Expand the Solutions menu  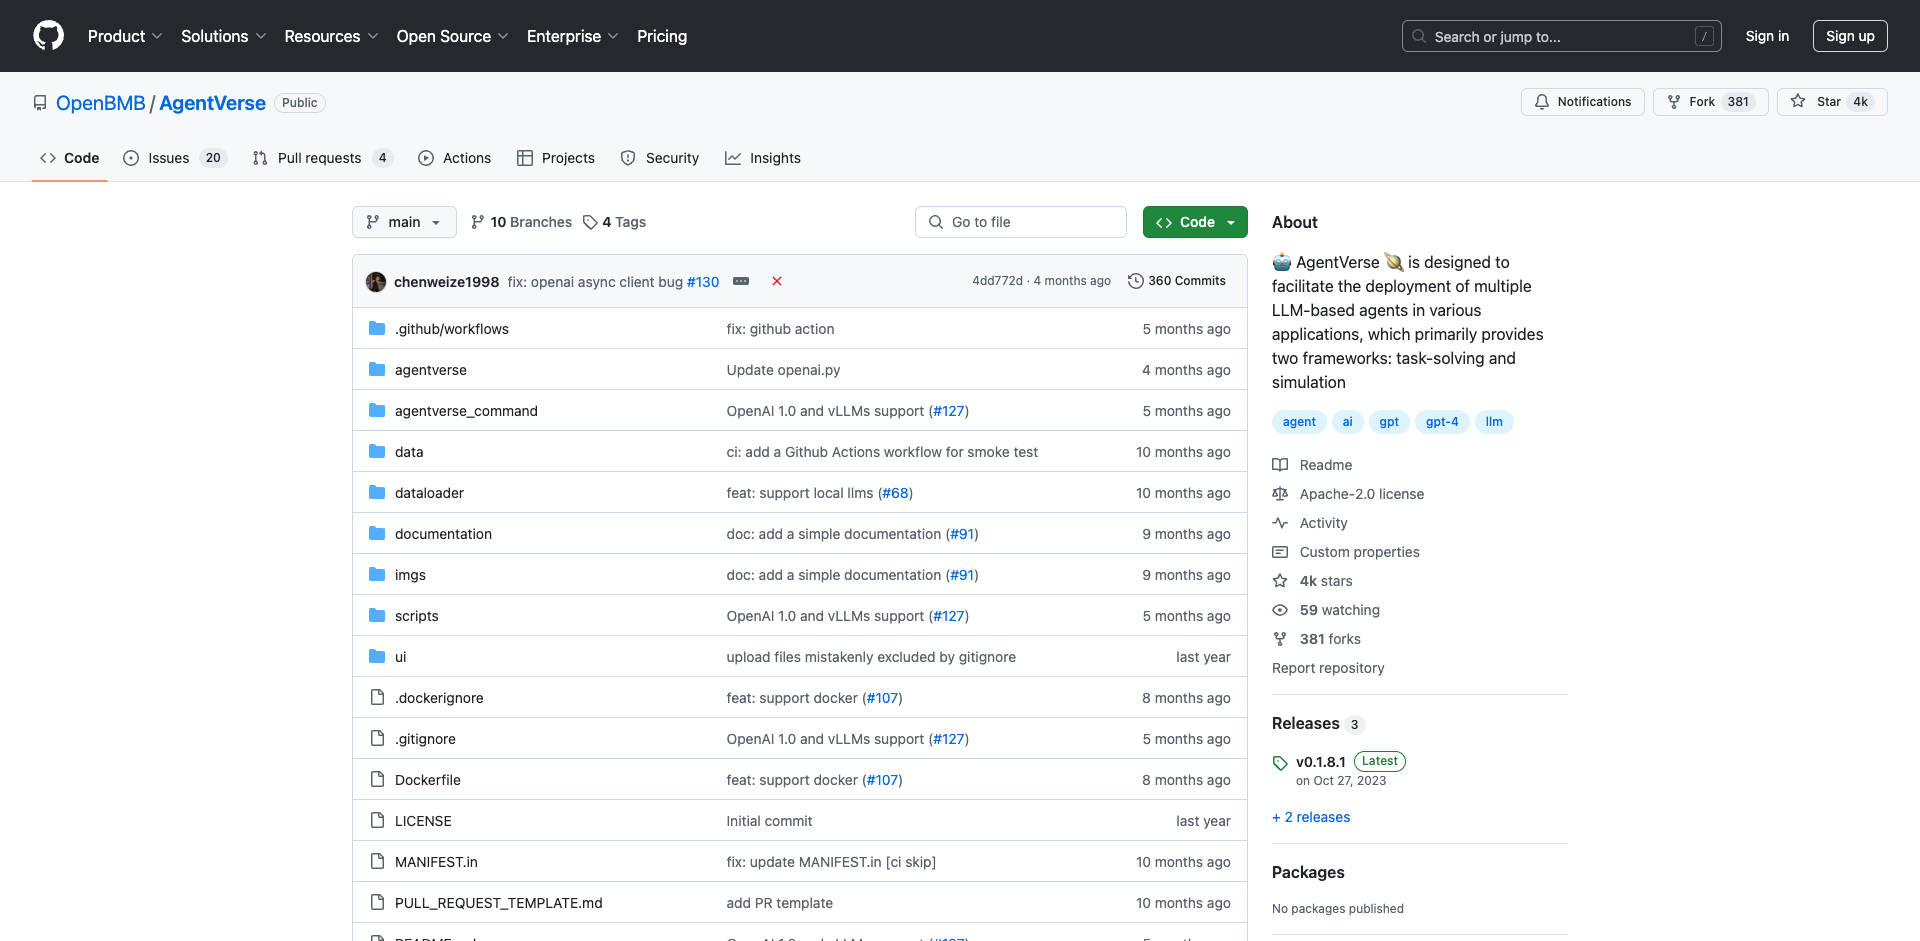pyautogui.click(x=223, y=36)
